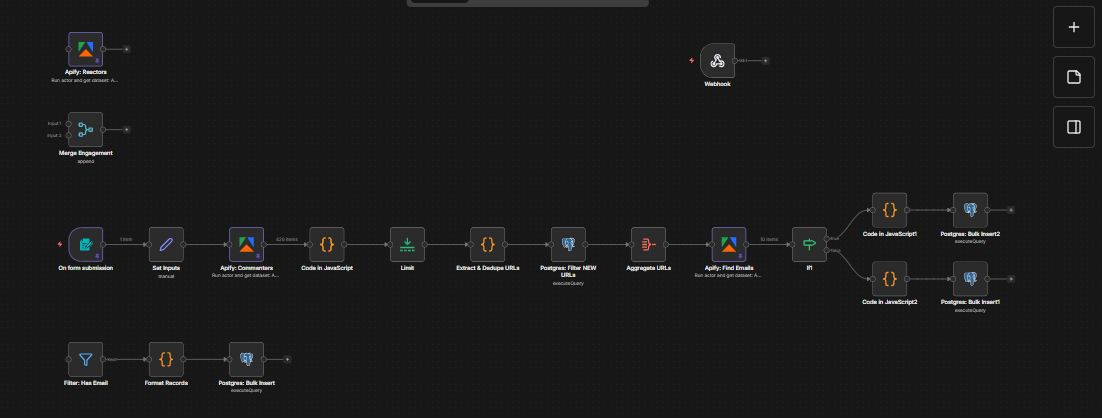
Task: Open the Webhook trigger node
Action: click(x=717, y=60)
